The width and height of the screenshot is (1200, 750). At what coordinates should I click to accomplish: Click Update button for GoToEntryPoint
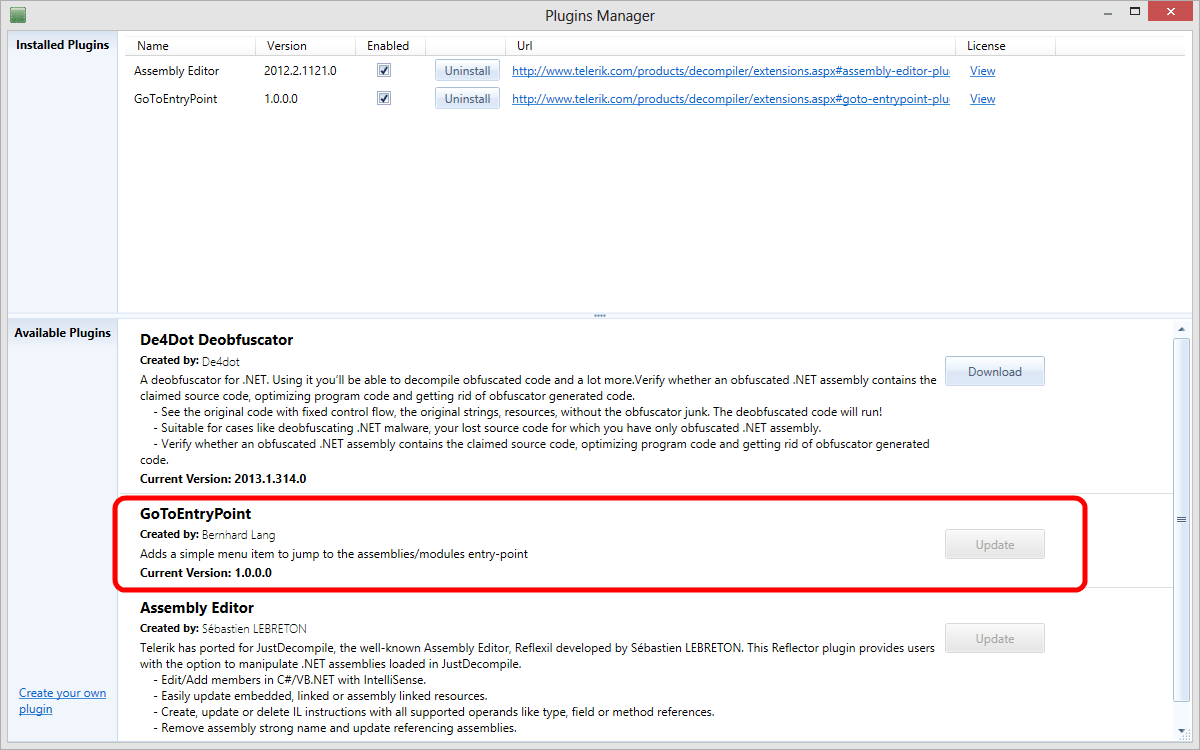[995, 545]
